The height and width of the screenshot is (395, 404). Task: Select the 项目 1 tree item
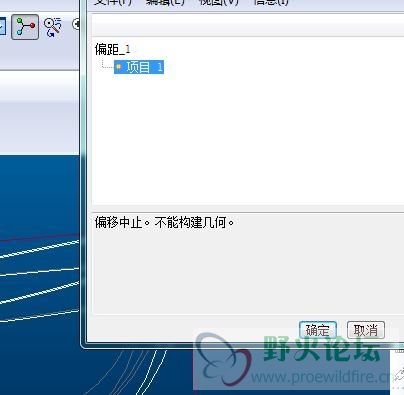click(139, 67)
